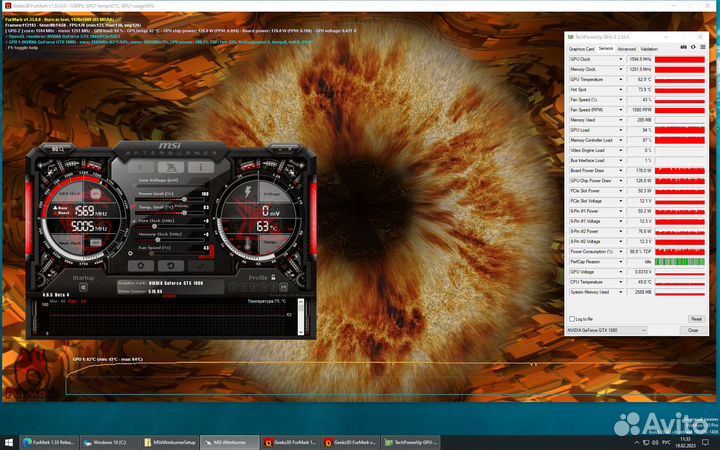Click taskbar clock showing 11:33
This screenshot has width=720, height=450.
[x=686, y=439]
